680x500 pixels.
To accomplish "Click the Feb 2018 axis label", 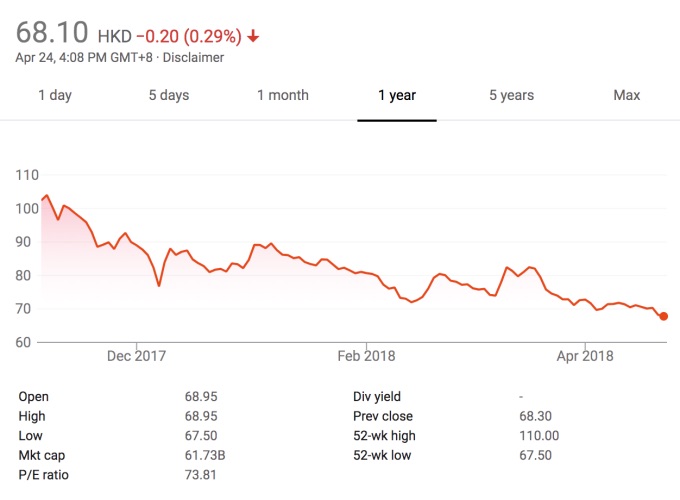I will [366, 356].
